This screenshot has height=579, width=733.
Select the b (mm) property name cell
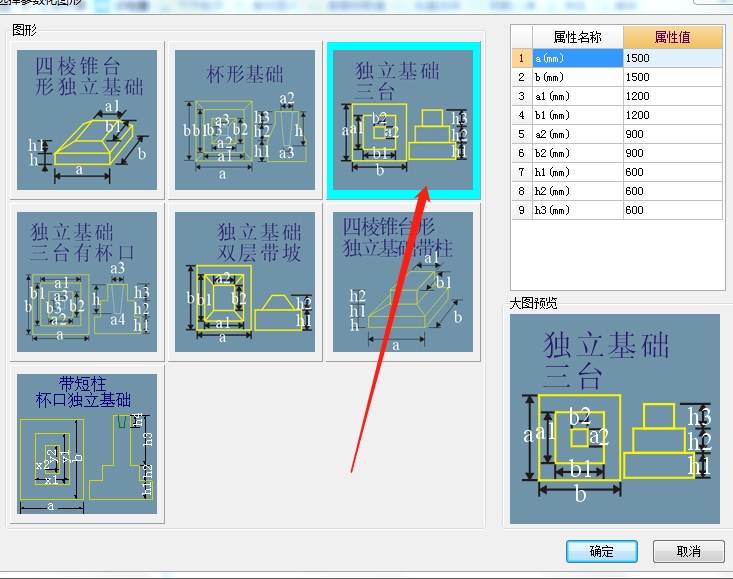coord(578,77)
